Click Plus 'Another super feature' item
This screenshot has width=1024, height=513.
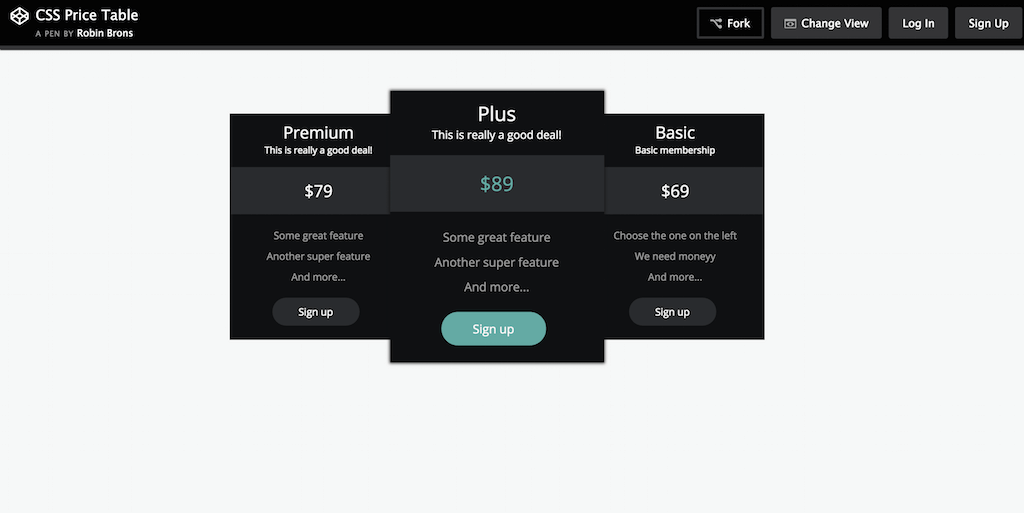(x=497, y=262)
